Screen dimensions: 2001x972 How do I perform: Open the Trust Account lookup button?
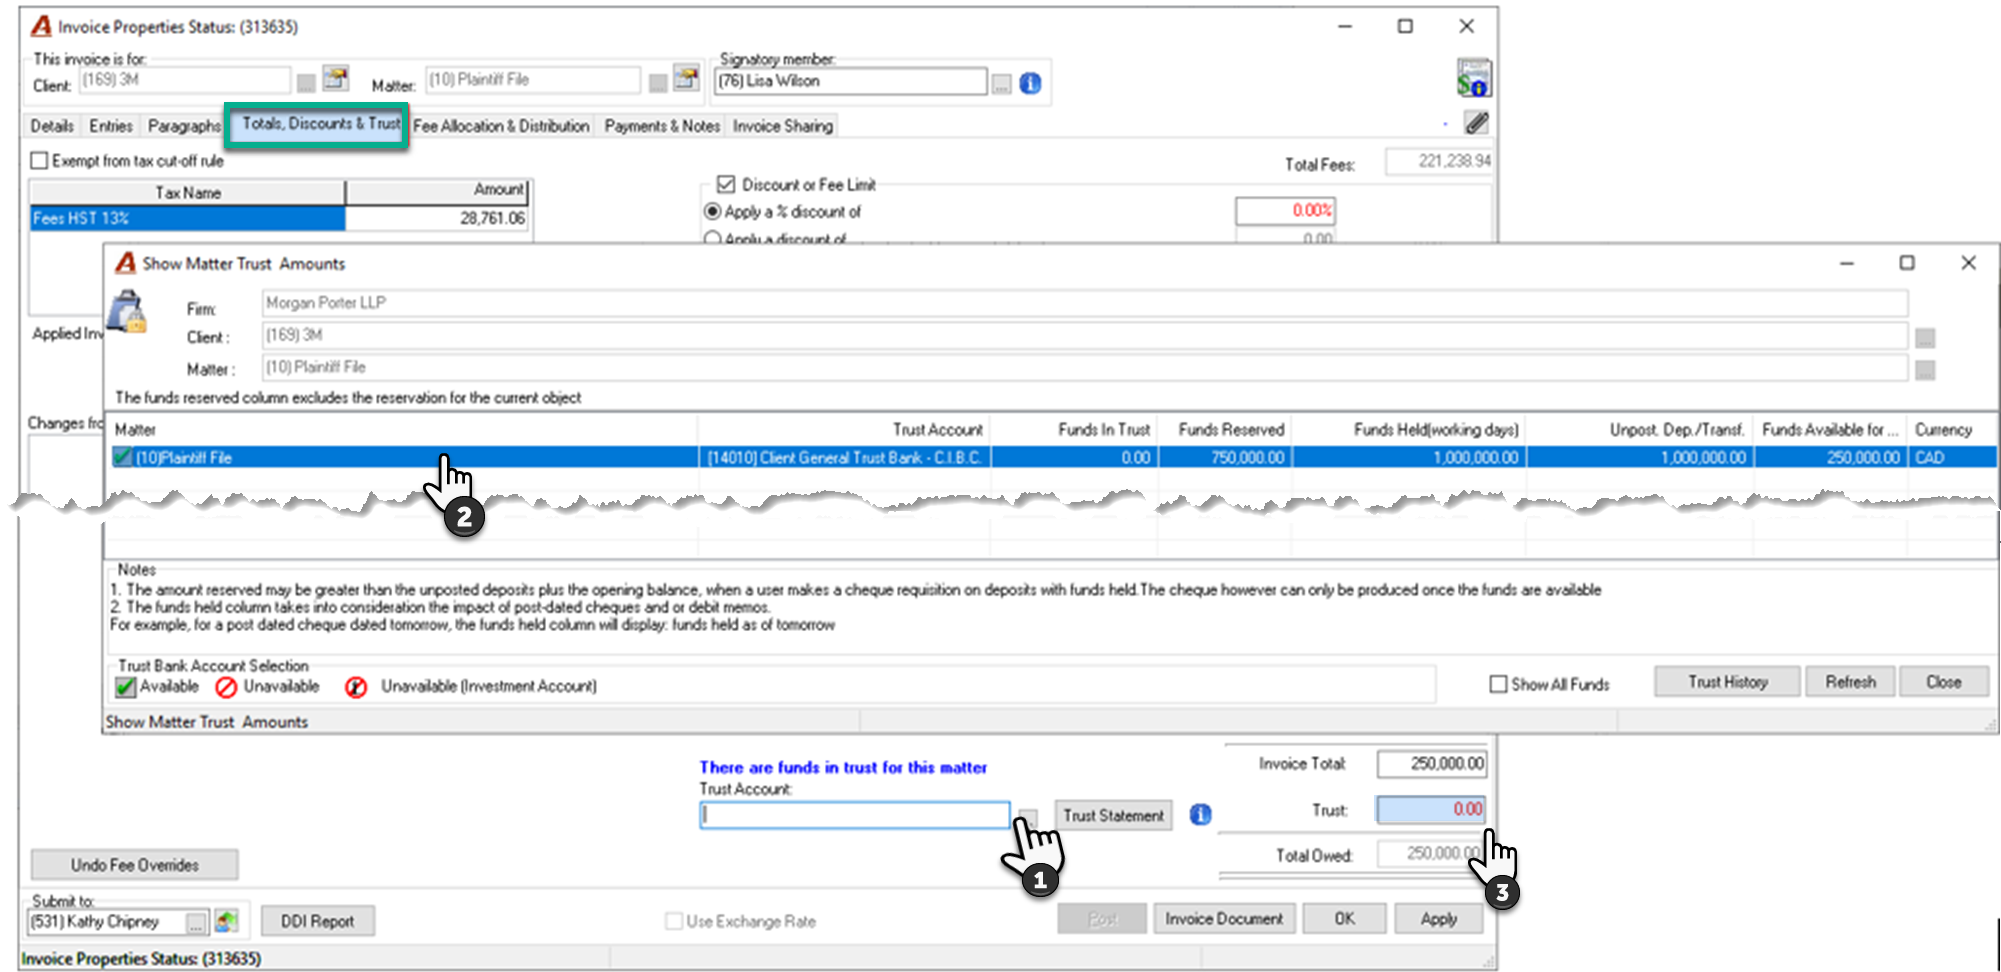(x=1027, y=817)
